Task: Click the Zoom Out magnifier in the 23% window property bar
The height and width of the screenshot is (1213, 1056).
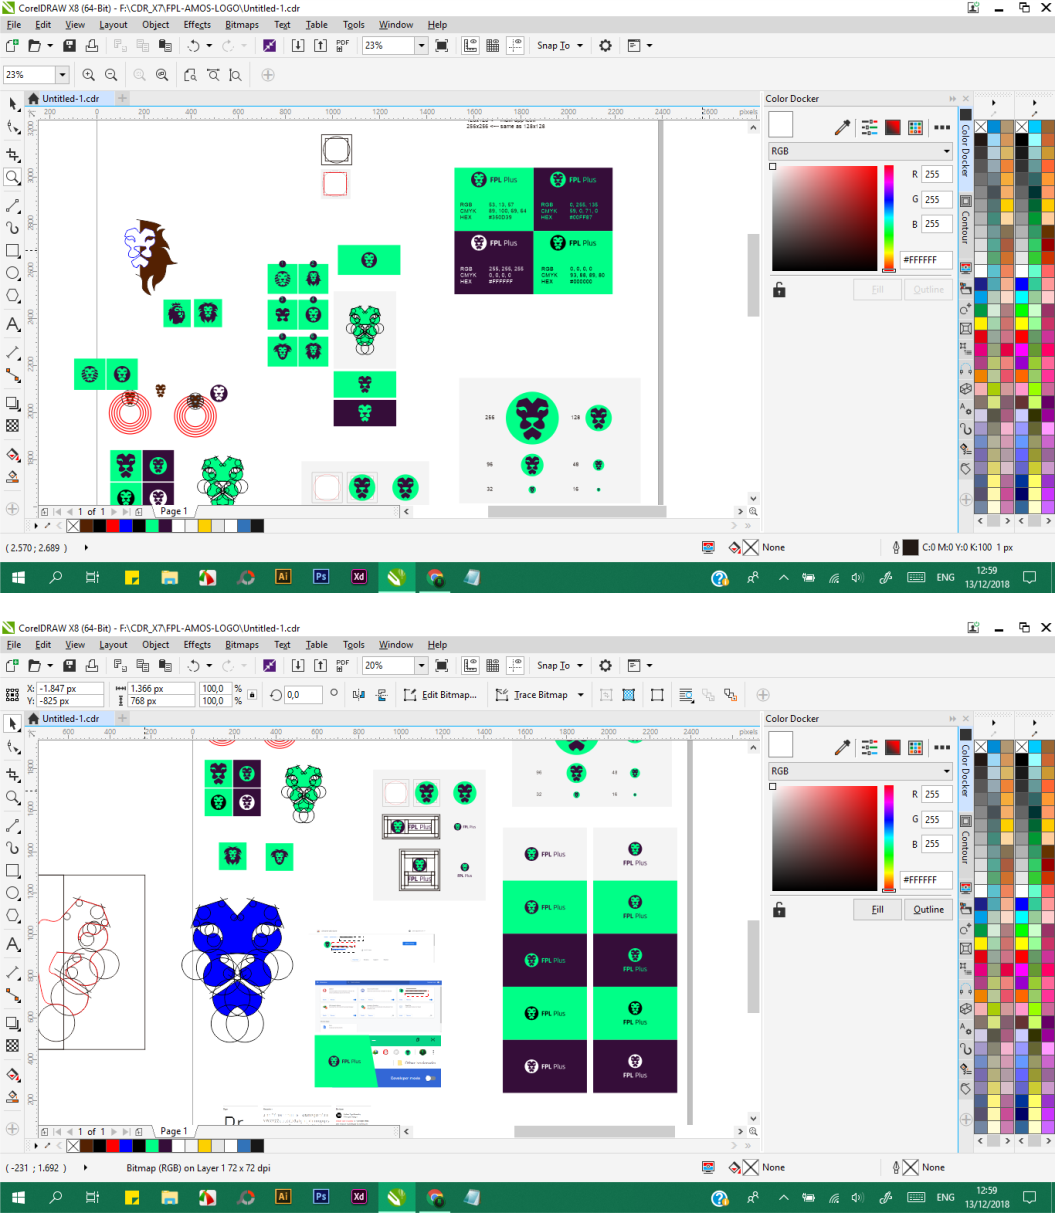Action: (x=111, y=75)
